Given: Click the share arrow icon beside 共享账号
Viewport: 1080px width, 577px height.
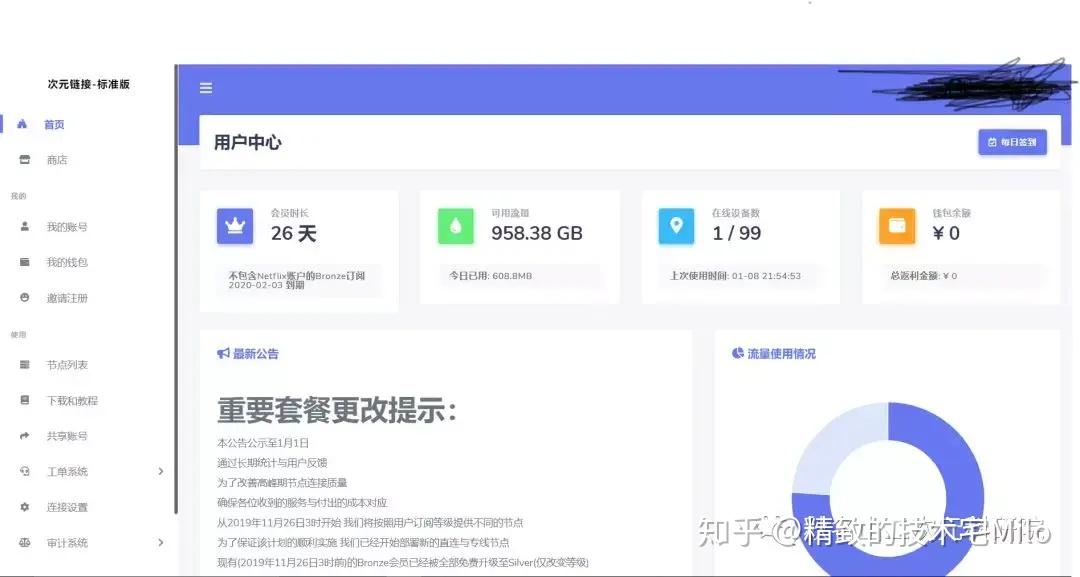Looking at the screenshot, I should click(25, 436).
